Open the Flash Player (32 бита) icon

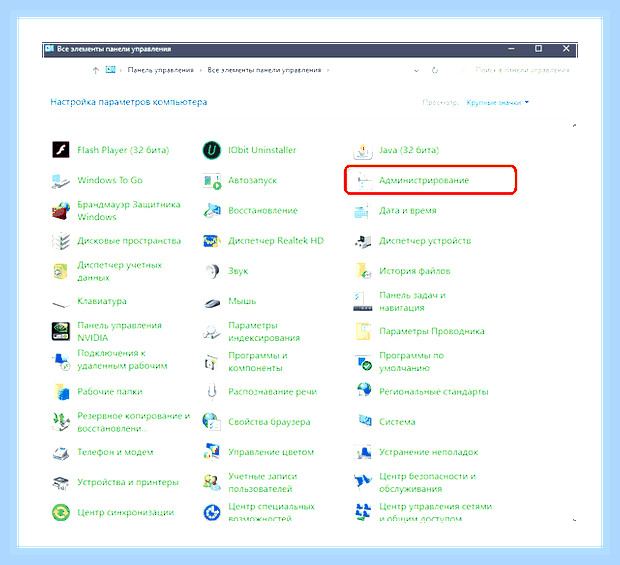click(x=61, y=150)
